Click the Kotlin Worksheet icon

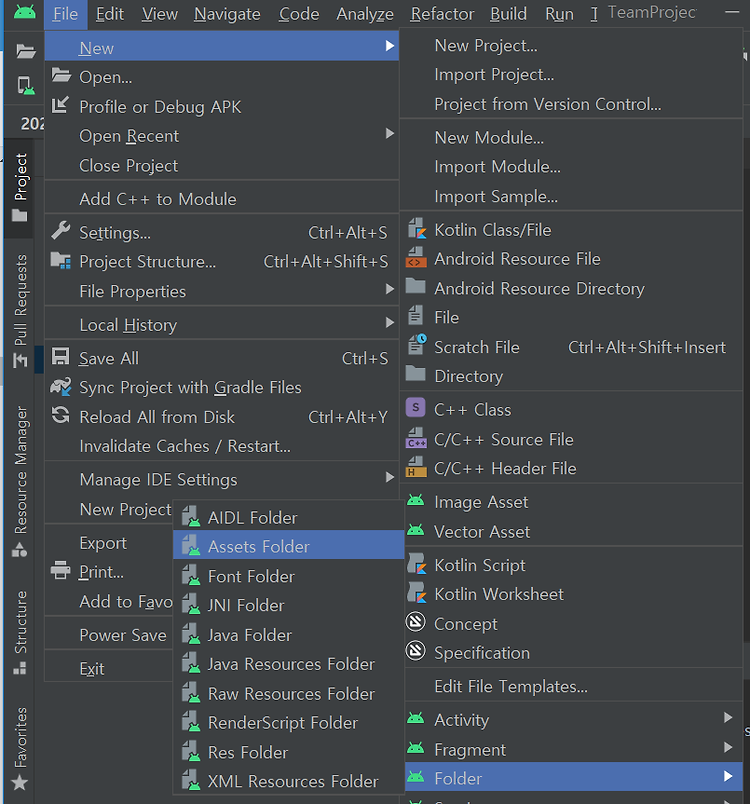point(417,592)
